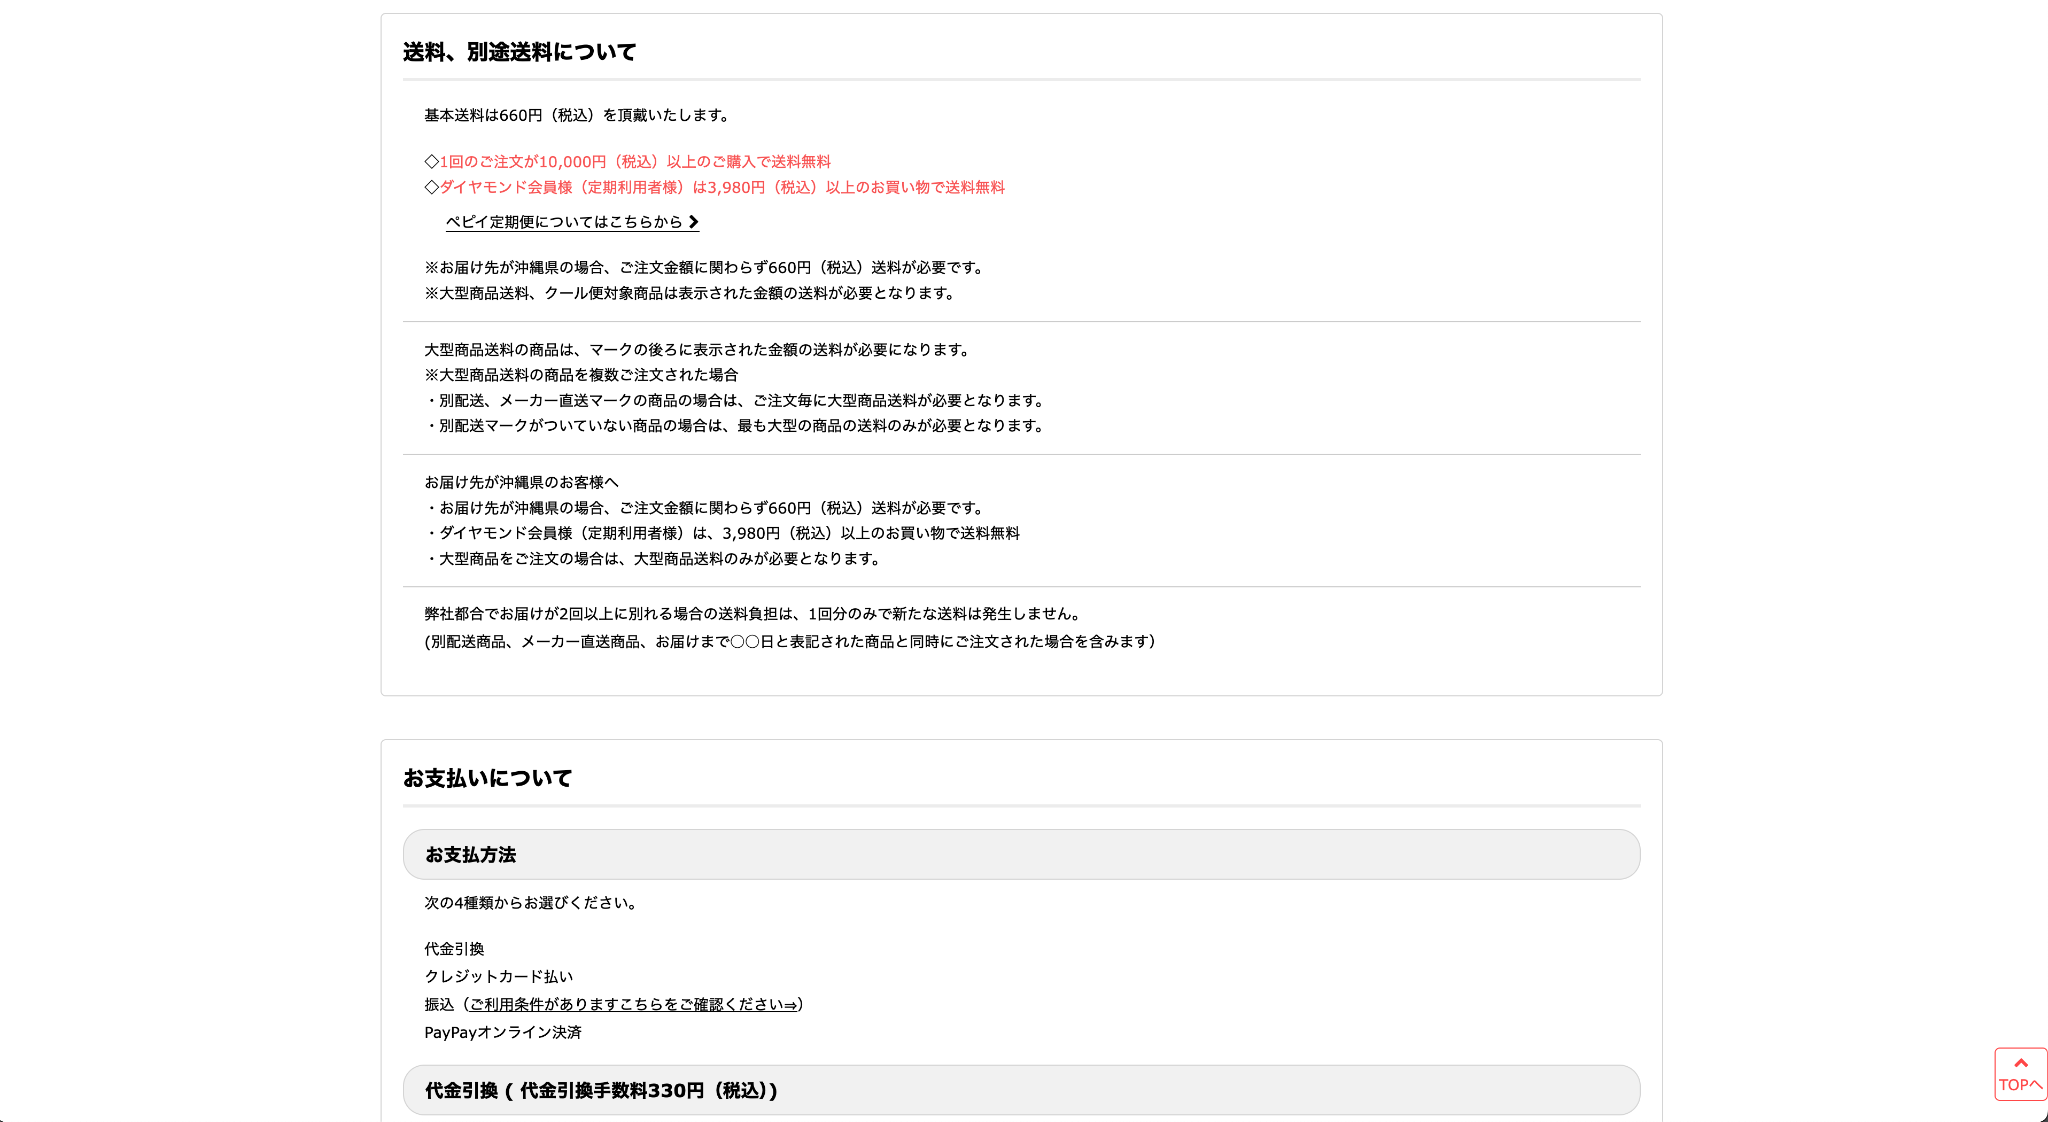Click the 弊社都合でお届けが2回以上に別れる場合 line
Viewport: 2048px width, 1122px height.
pos(754,614)
